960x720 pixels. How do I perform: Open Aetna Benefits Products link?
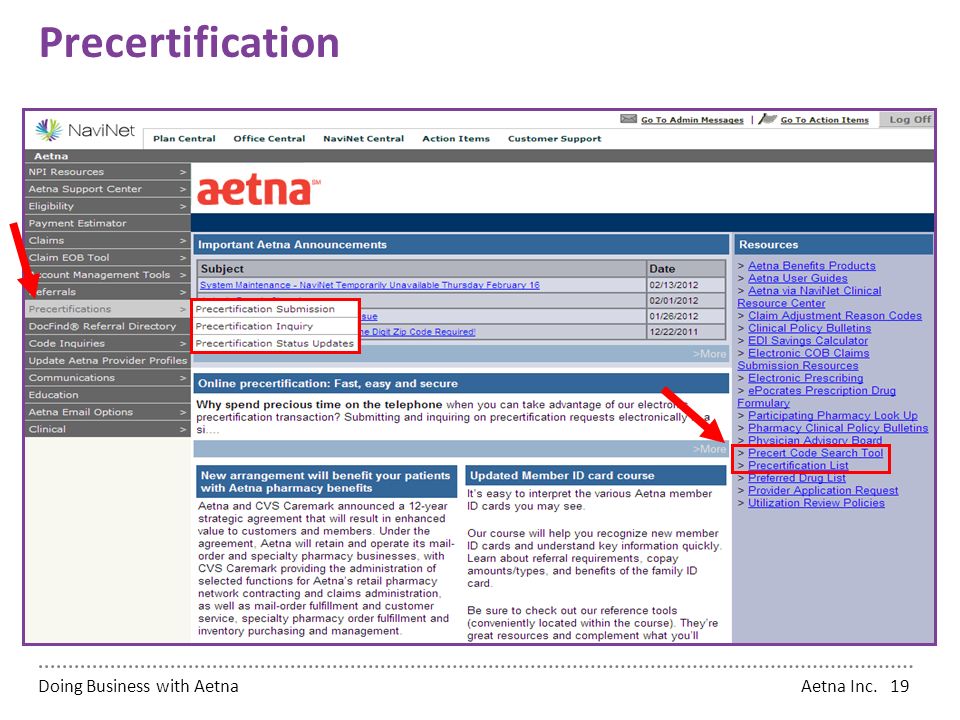coord(811,266)
